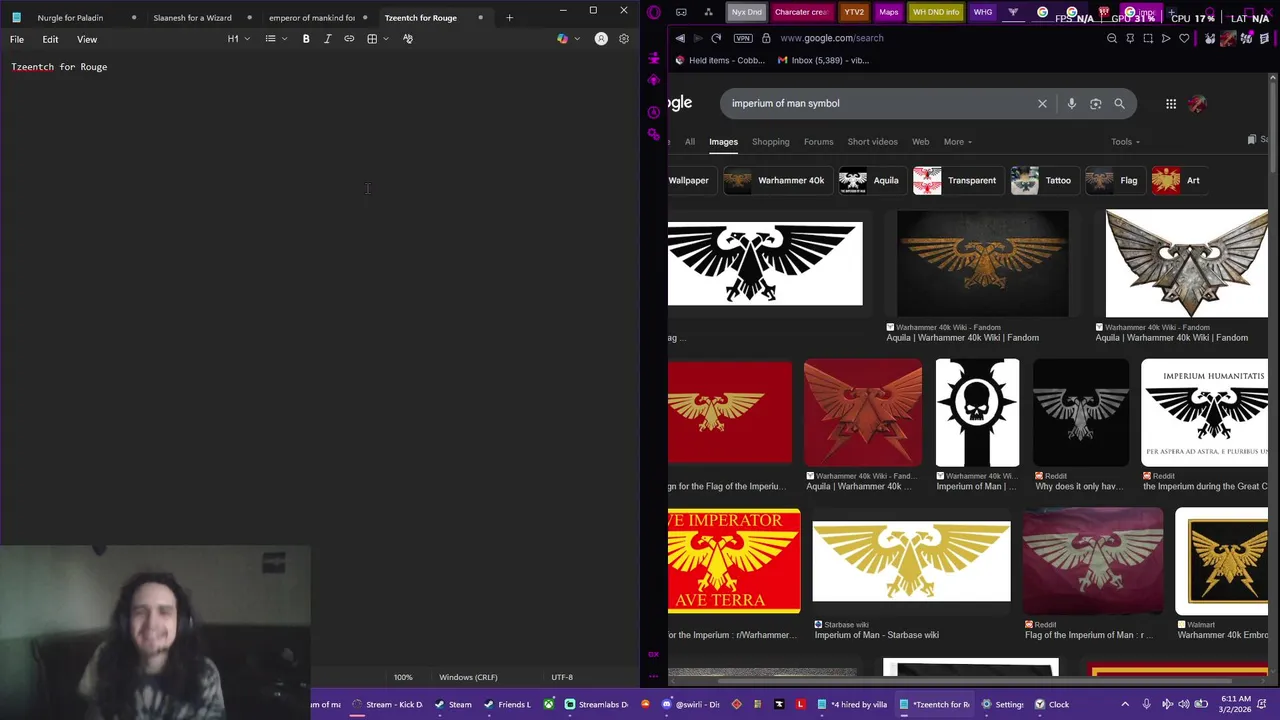Switch Google results to All
Image resolution: width=1280 pixels, height=720 pixels.
coord(690,142)
